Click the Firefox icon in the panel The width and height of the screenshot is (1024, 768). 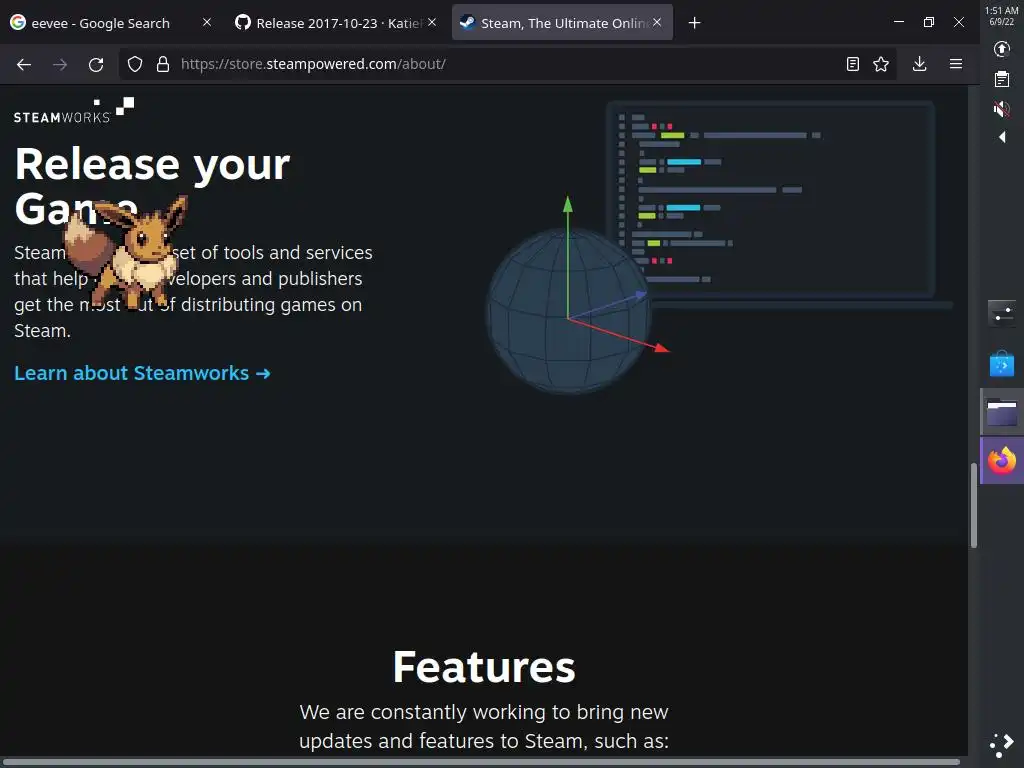click(1002, 461)
